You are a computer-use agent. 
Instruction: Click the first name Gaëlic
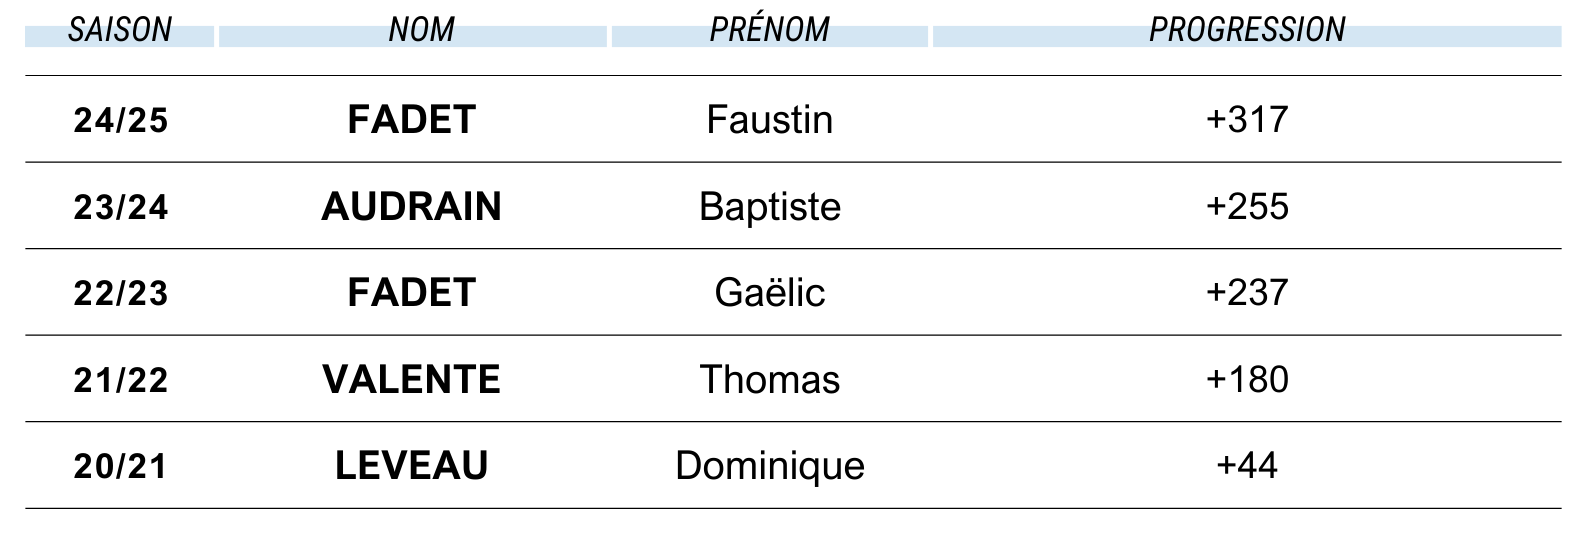769,293
